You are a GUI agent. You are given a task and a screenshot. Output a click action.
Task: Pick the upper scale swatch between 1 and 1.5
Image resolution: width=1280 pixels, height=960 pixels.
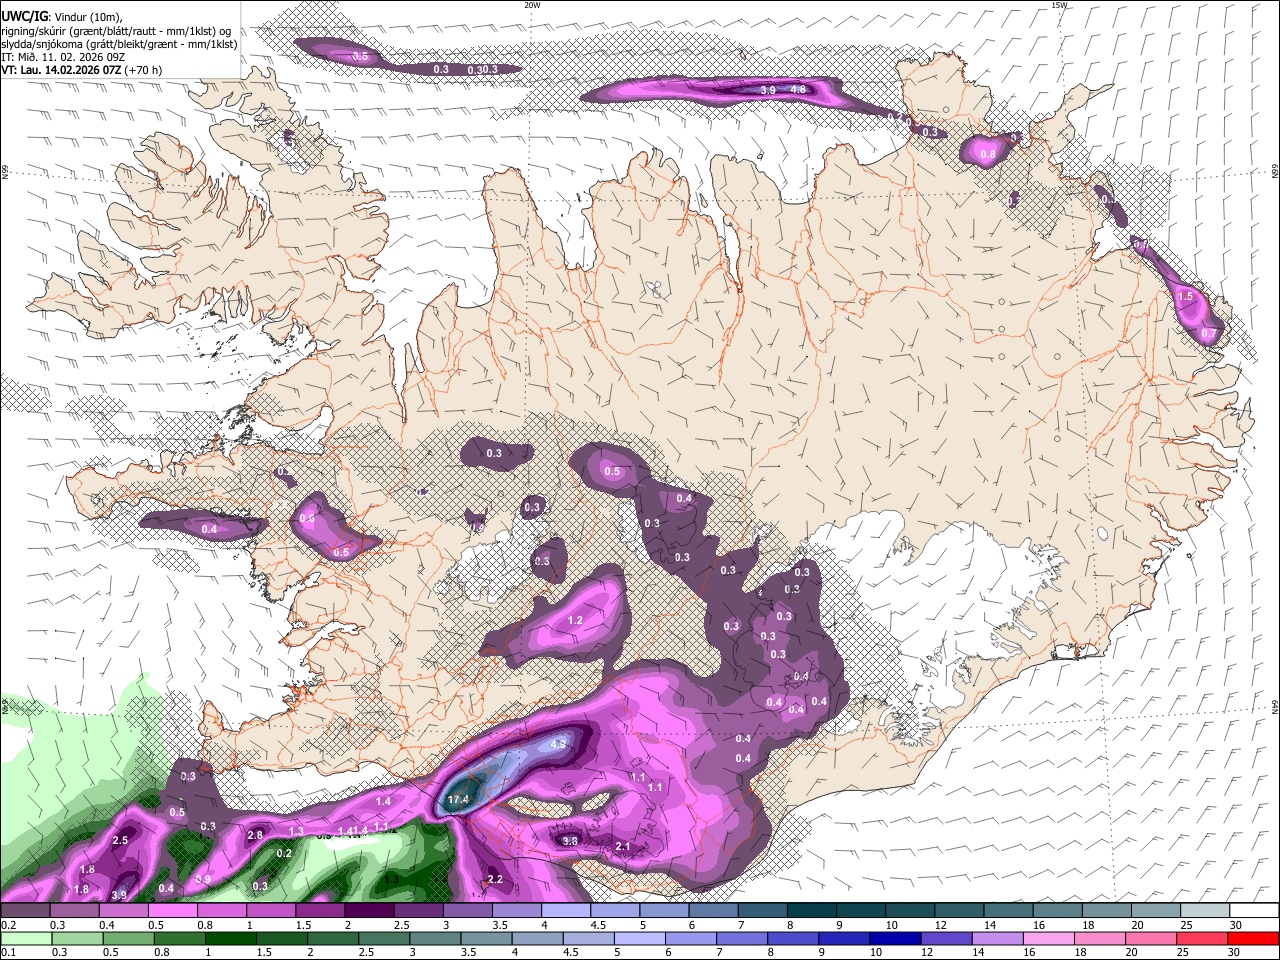(271, 911)
